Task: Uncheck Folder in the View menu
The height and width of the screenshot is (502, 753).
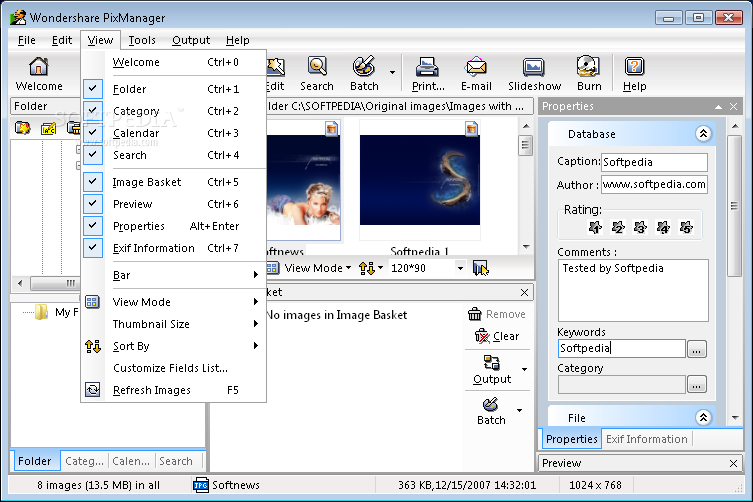Action: pos(93,89)
